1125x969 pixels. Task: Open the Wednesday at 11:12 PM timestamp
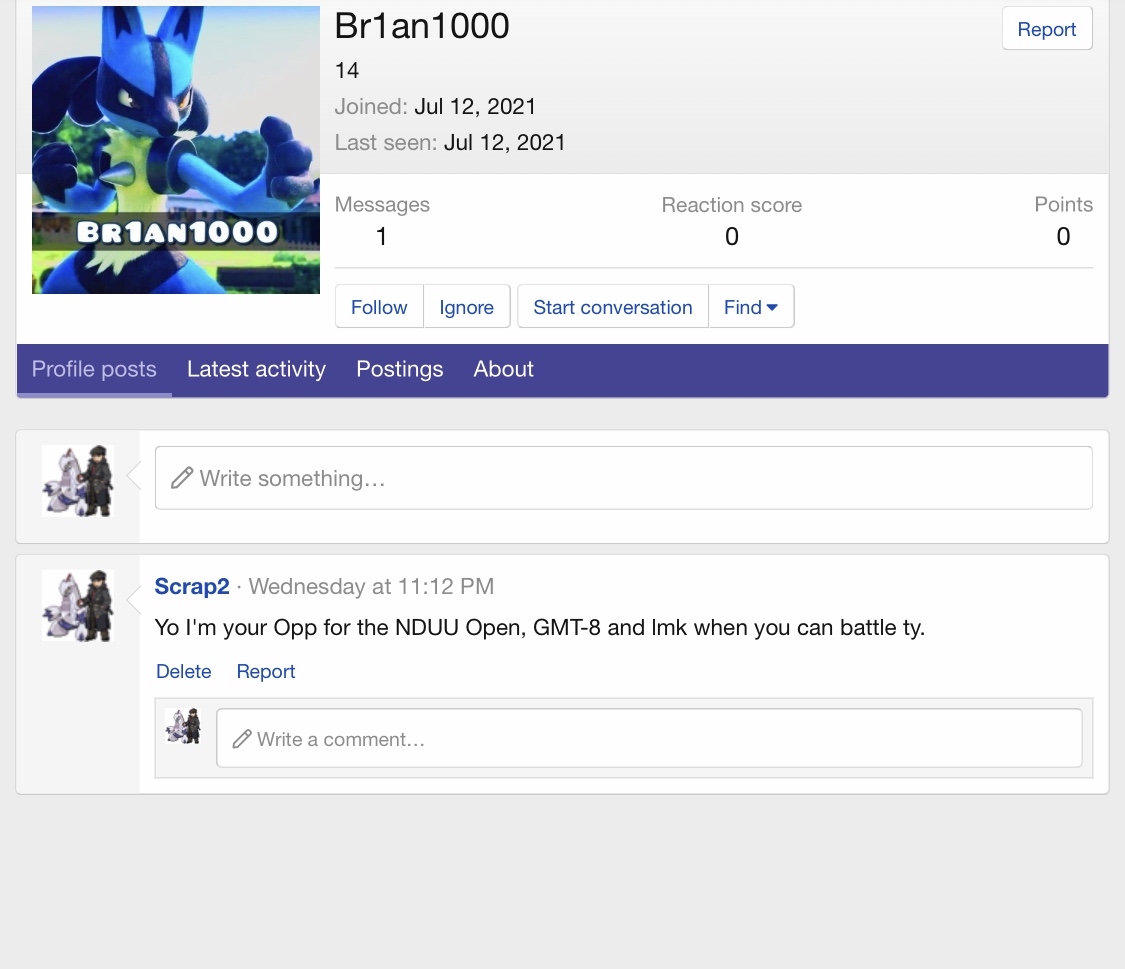pos(371,586)
